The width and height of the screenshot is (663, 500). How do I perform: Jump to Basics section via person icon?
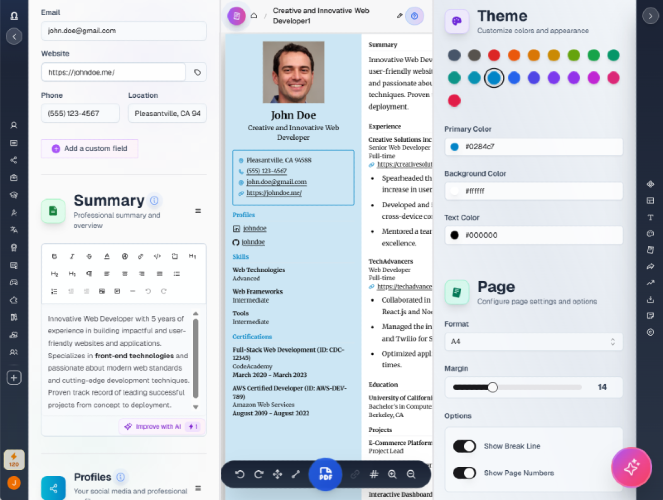[14, 125]
